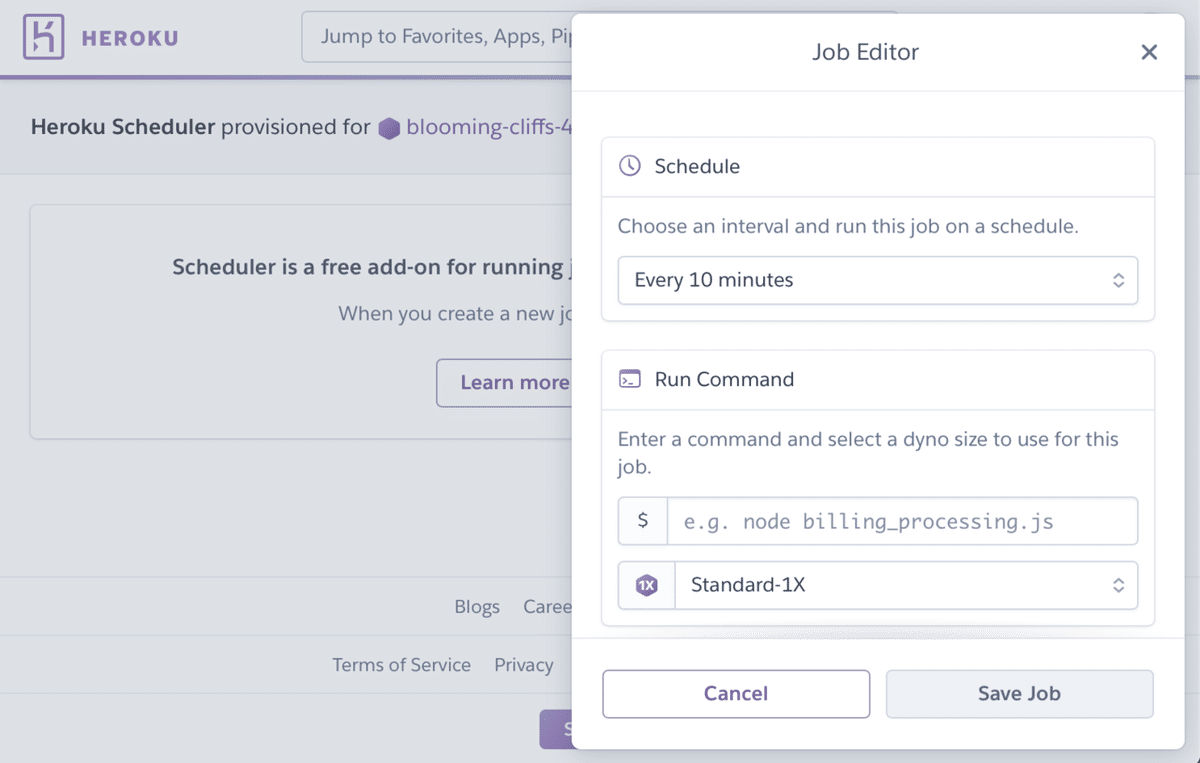Click the clock Schedule icon

click(x=630, y=166)
